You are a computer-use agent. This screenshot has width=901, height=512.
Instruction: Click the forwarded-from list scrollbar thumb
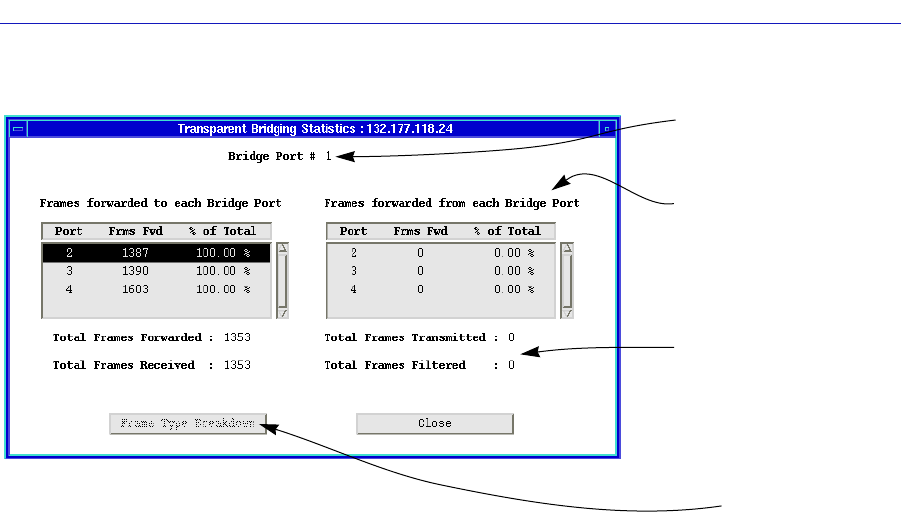pos(567,280)
